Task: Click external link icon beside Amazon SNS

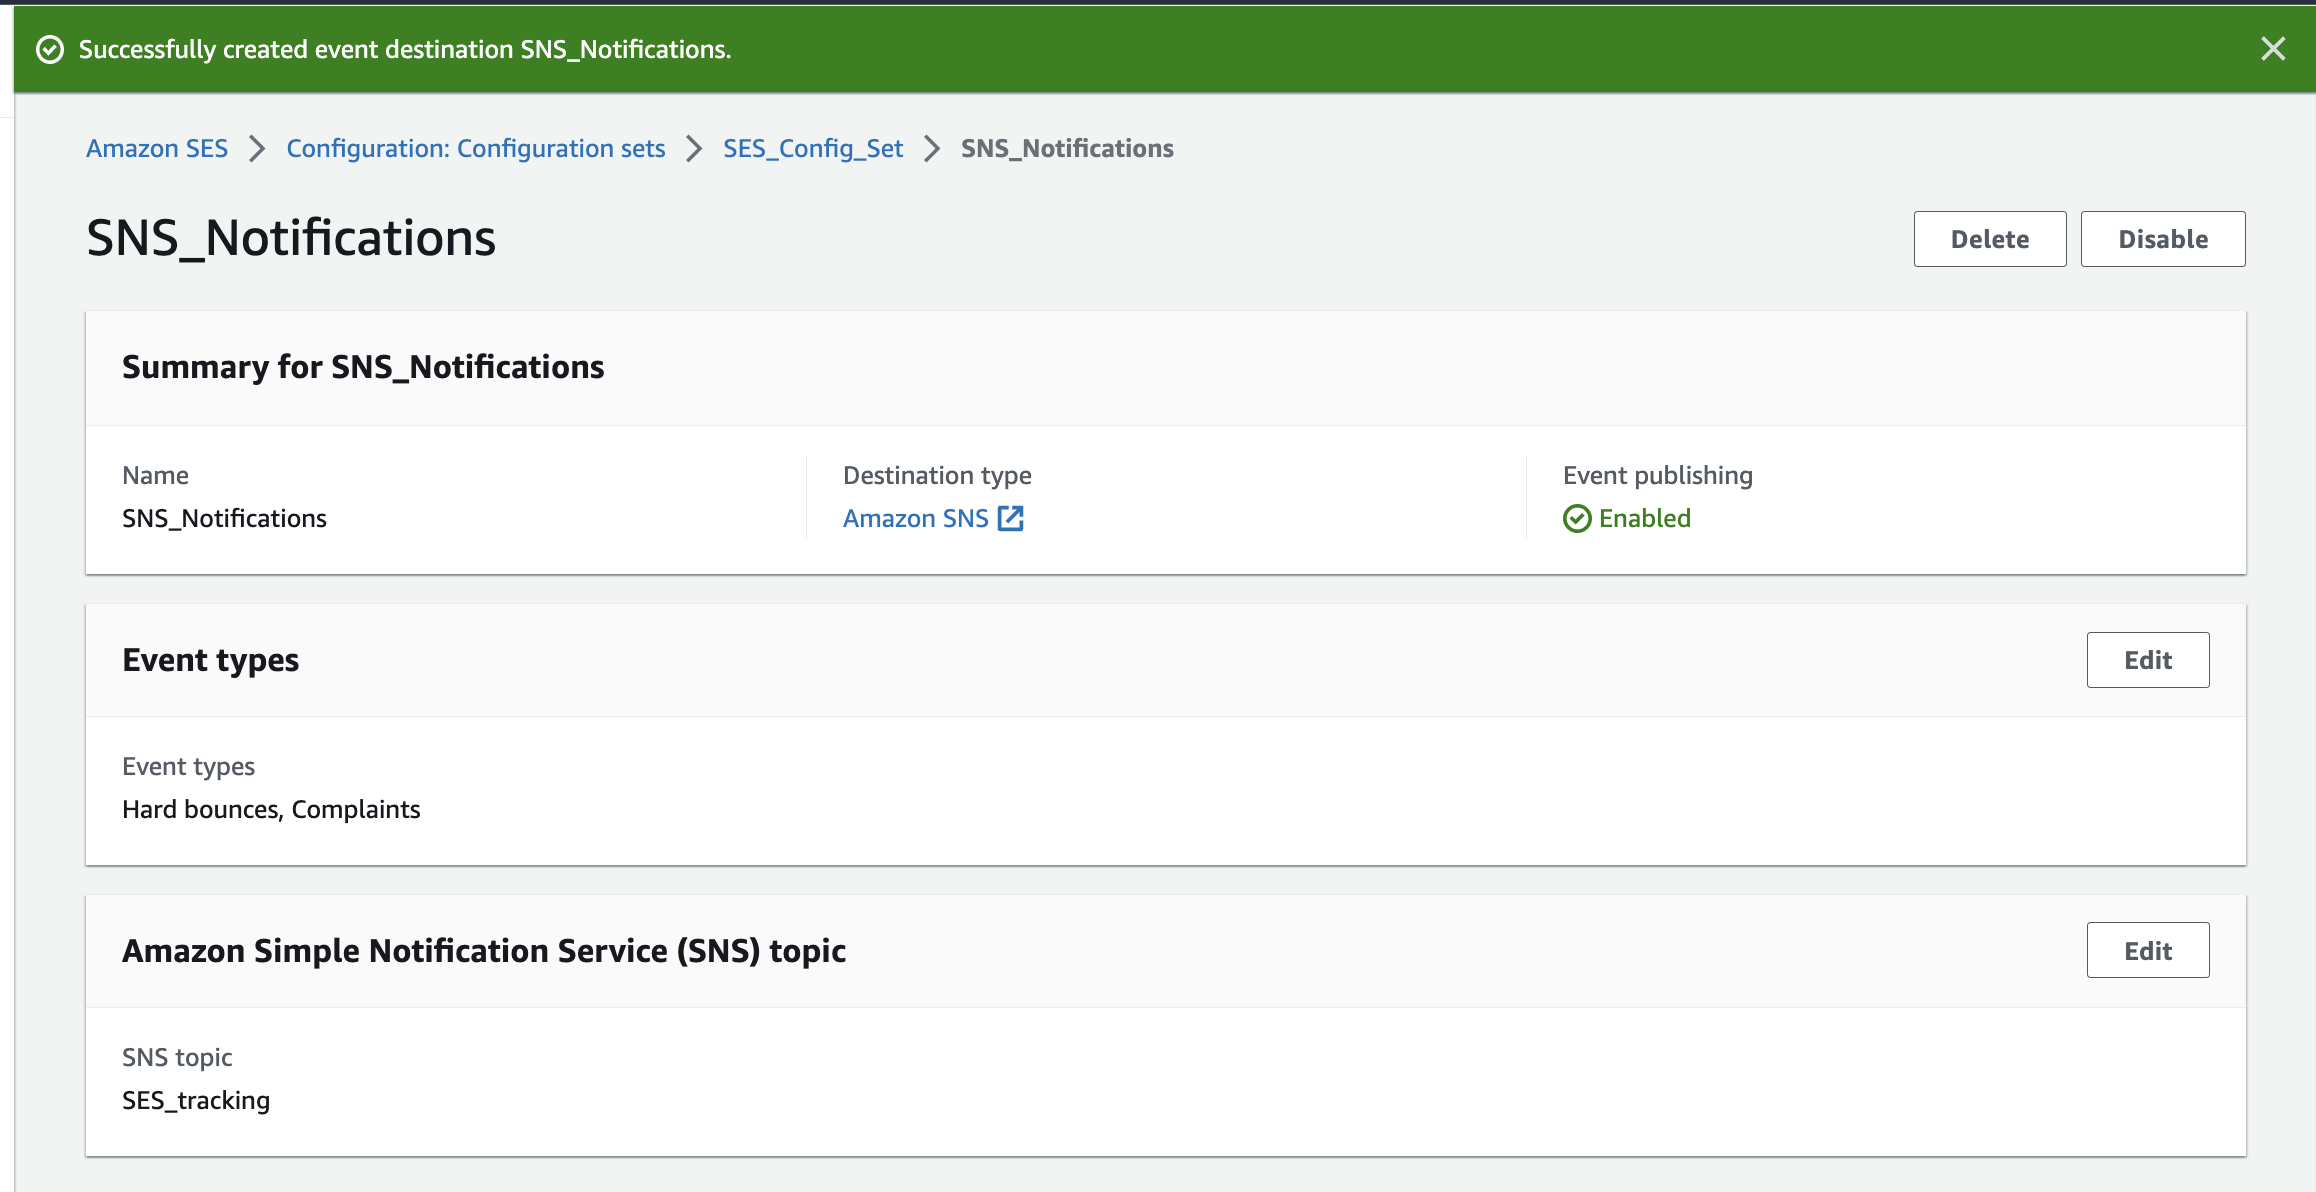Action: tap(1011, 518)
